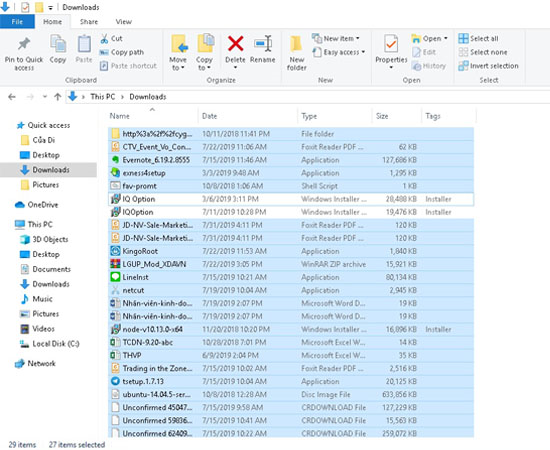Screen dimensions: 550x450
Task: Open Documents in navigation pane
Action: click(46, 269)
